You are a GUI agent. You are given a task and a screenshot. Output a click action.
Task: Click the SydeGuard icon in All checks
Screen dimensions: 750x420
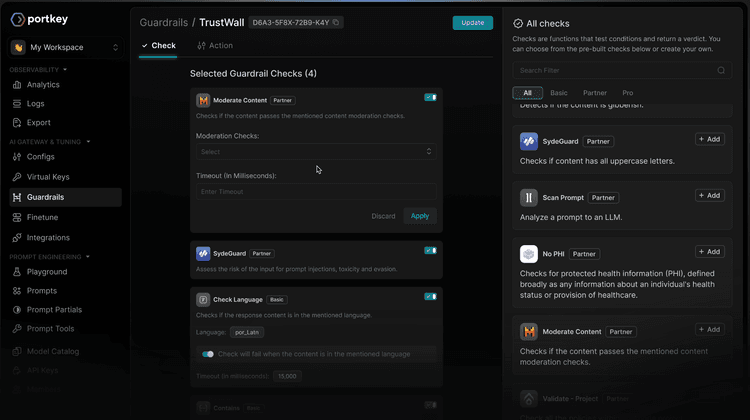(529, 142)
